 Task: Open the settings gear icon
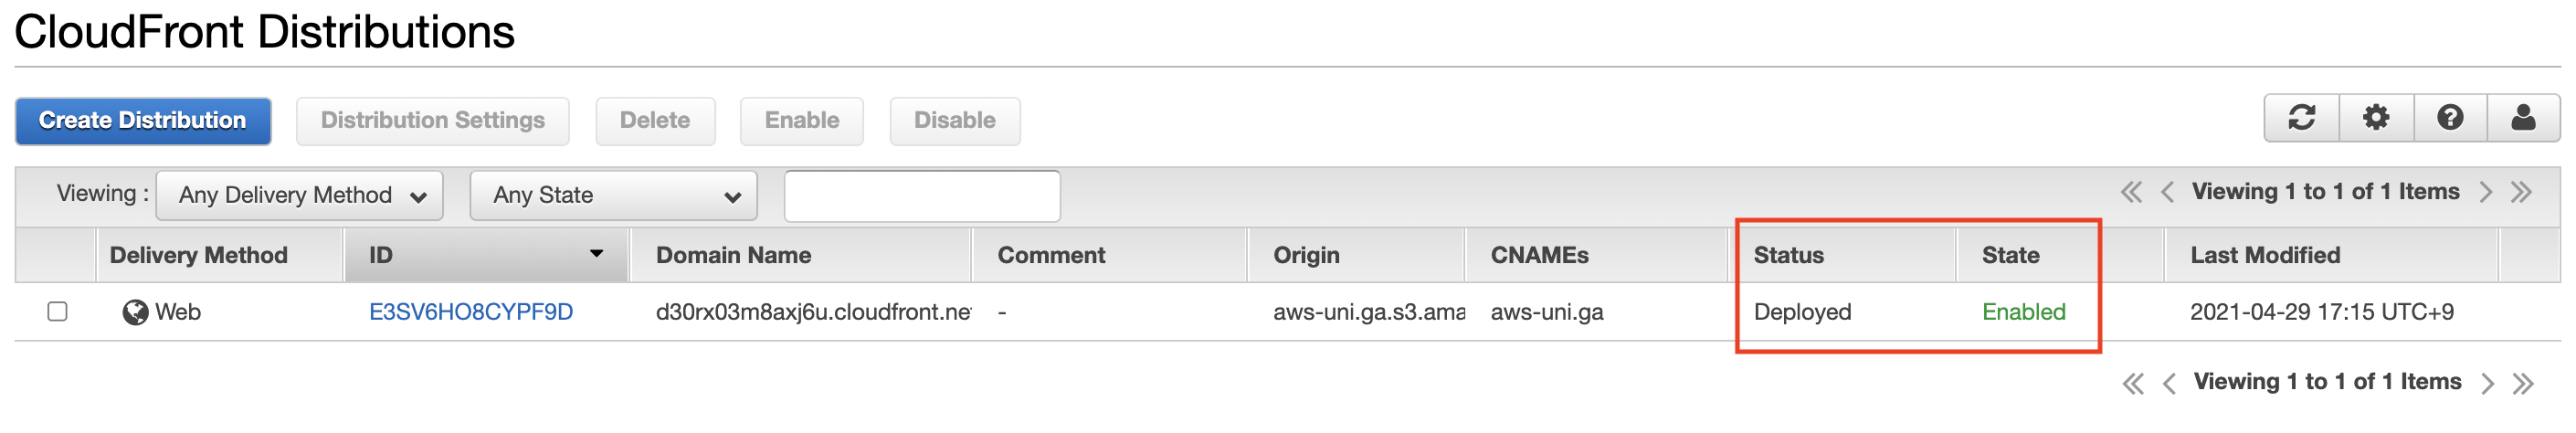2376,118
